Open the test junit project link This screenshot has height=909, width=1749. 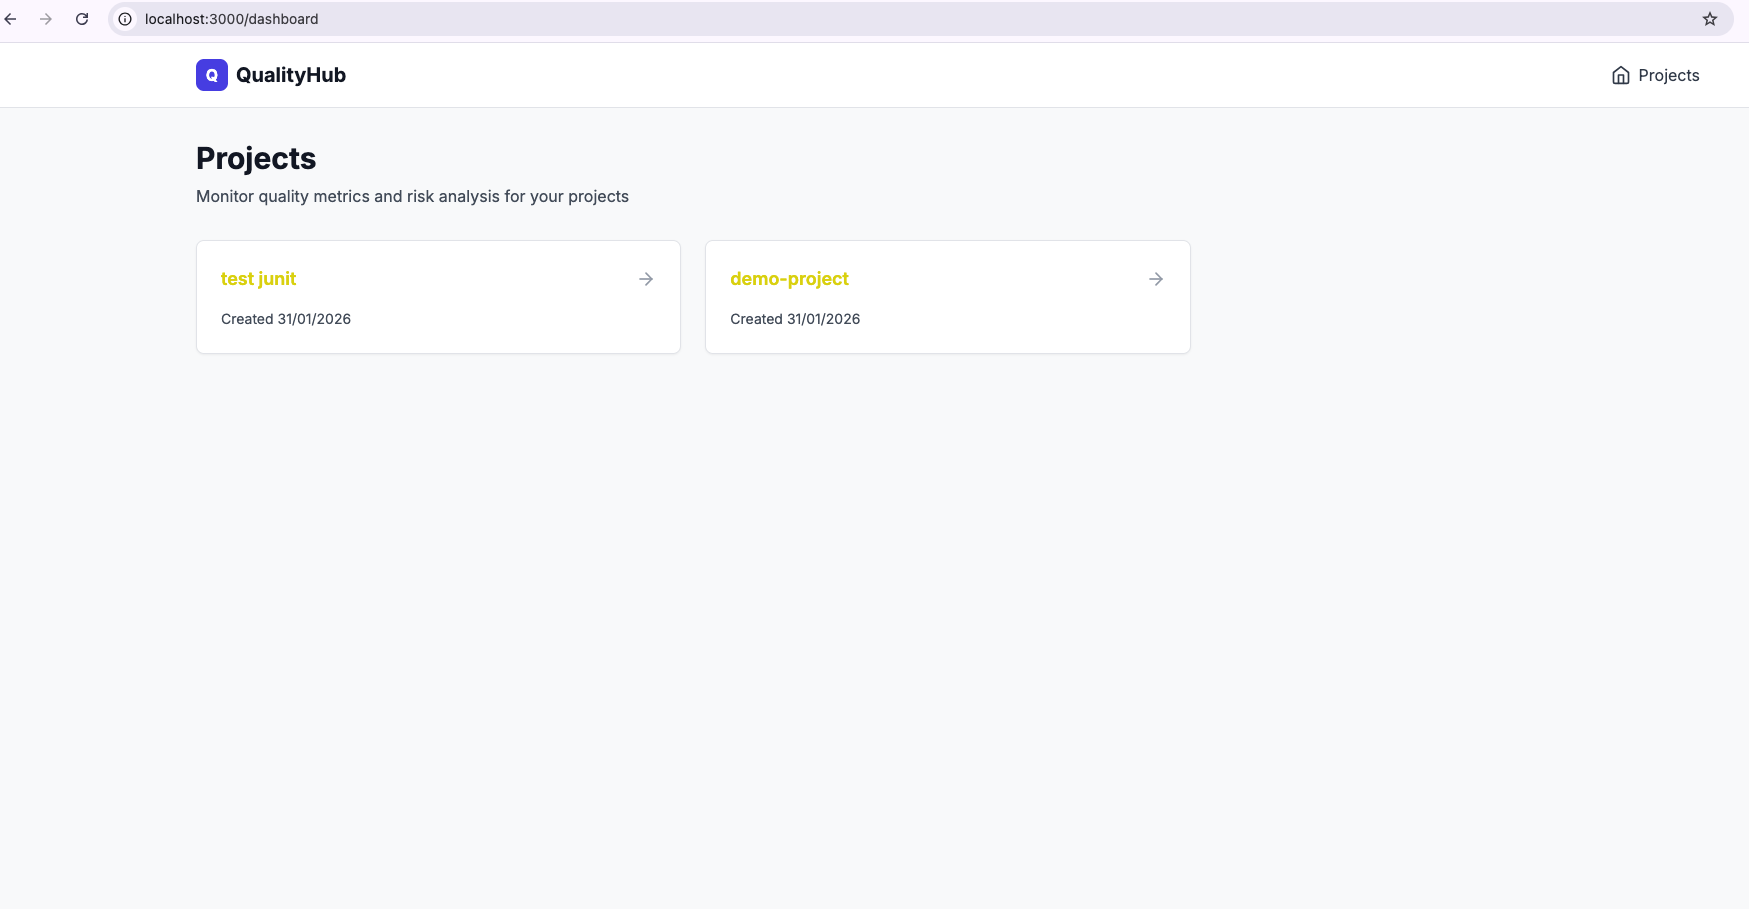[258, 278]
